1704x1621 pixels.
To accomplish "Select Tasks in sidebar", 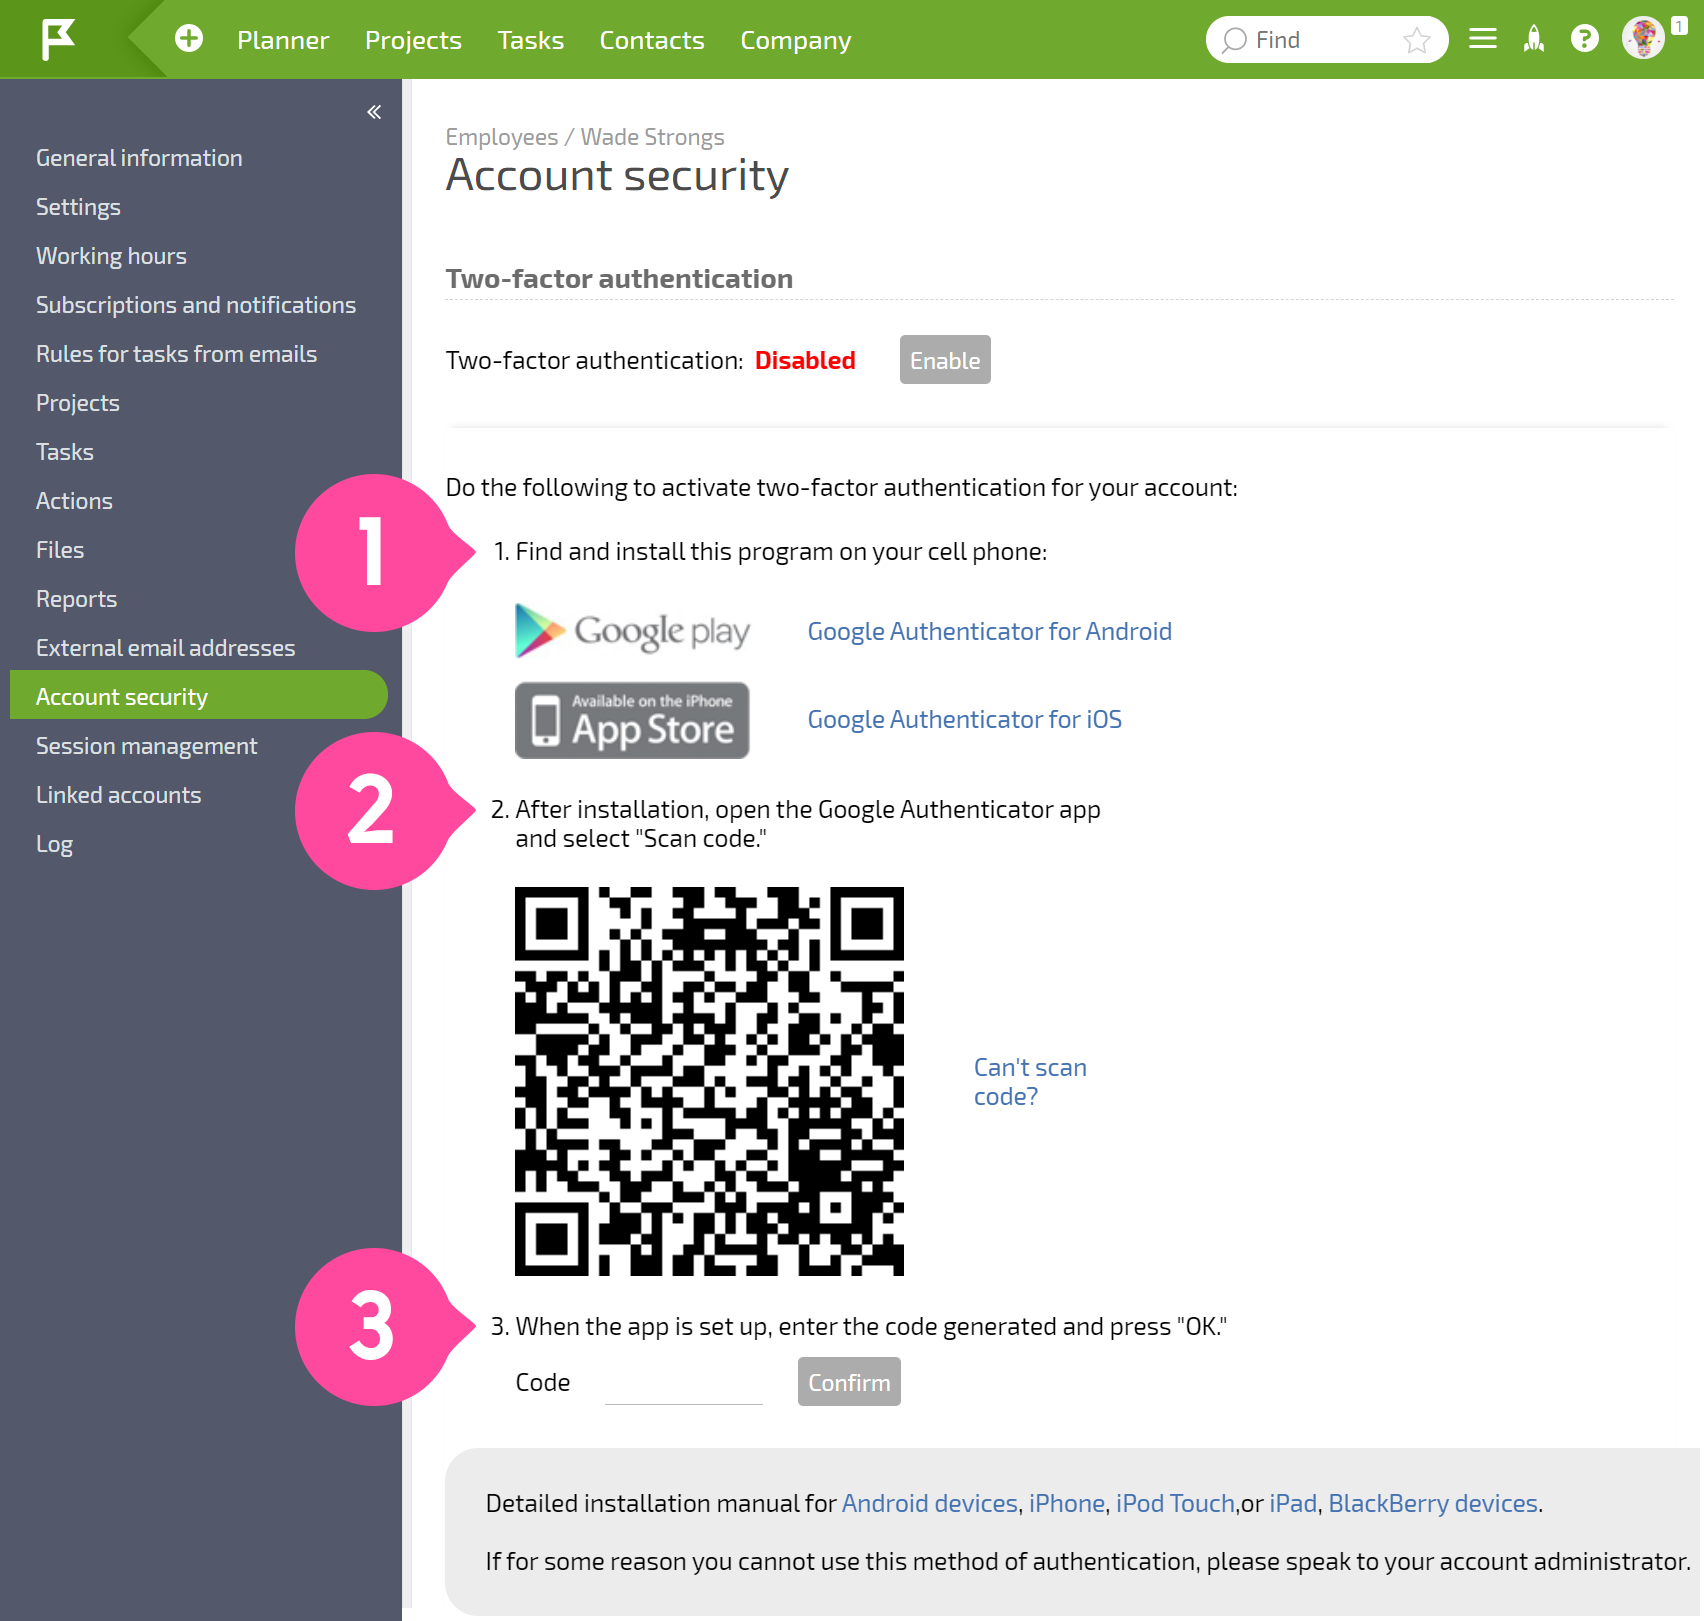I will (65, 452).
